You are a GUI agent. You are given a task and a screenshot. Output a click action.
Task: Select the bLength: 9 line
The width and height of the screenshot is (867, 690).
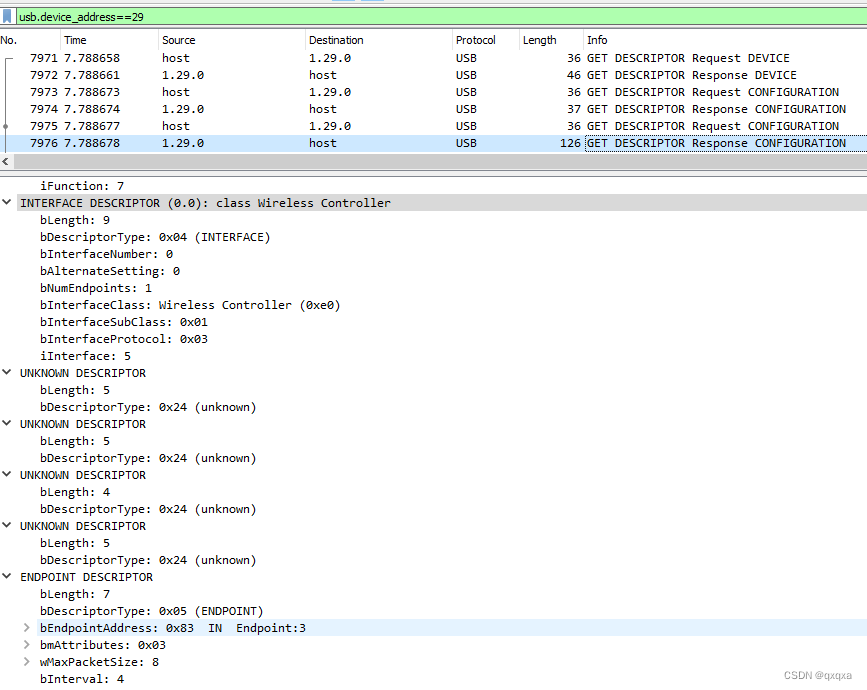click(x=75, y=220)
